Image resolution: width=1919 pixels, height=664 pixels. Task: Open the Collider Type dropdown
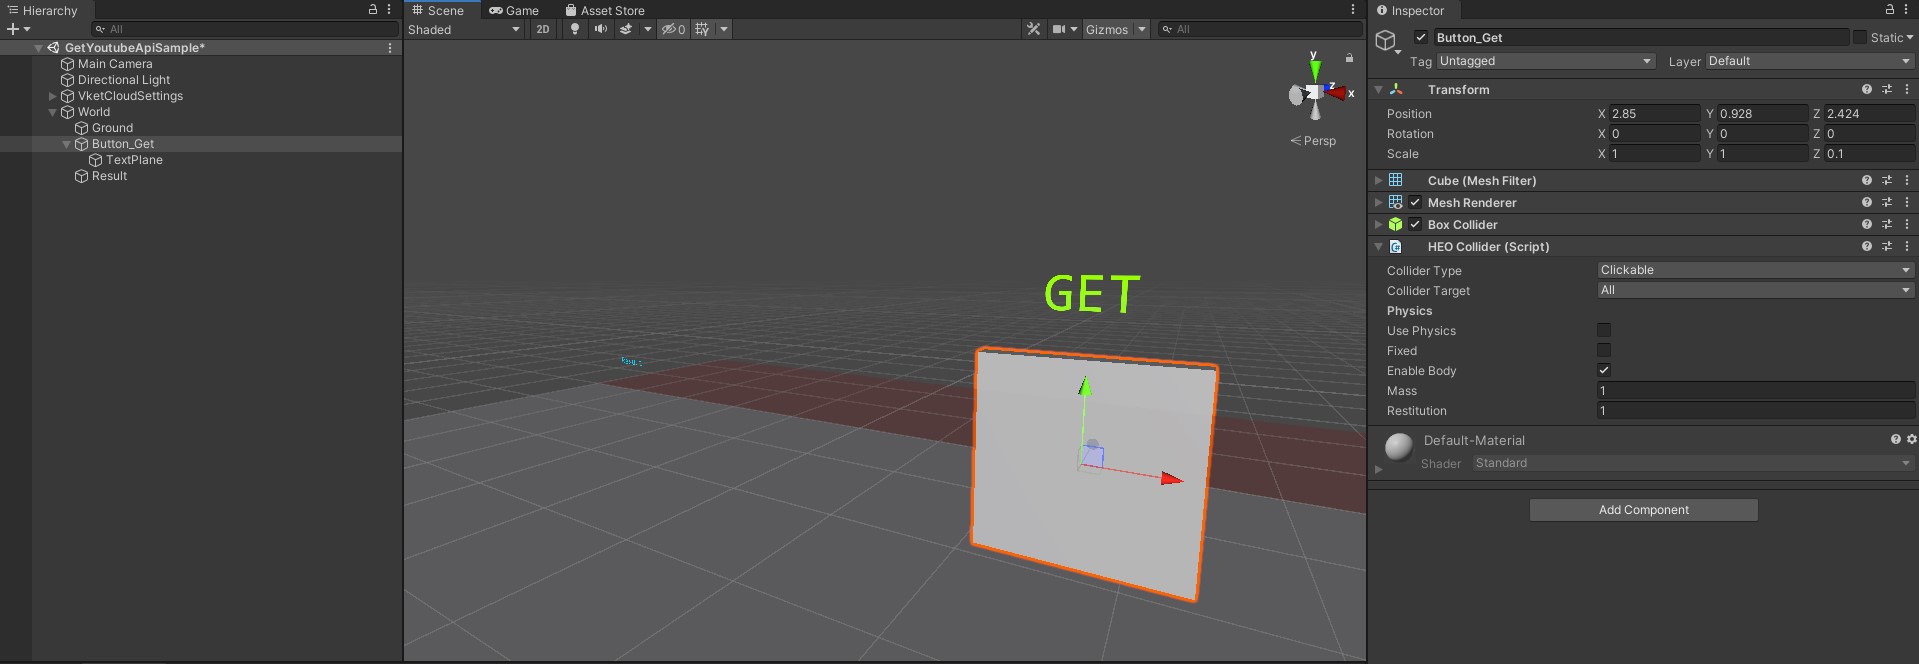point(1755,270)
